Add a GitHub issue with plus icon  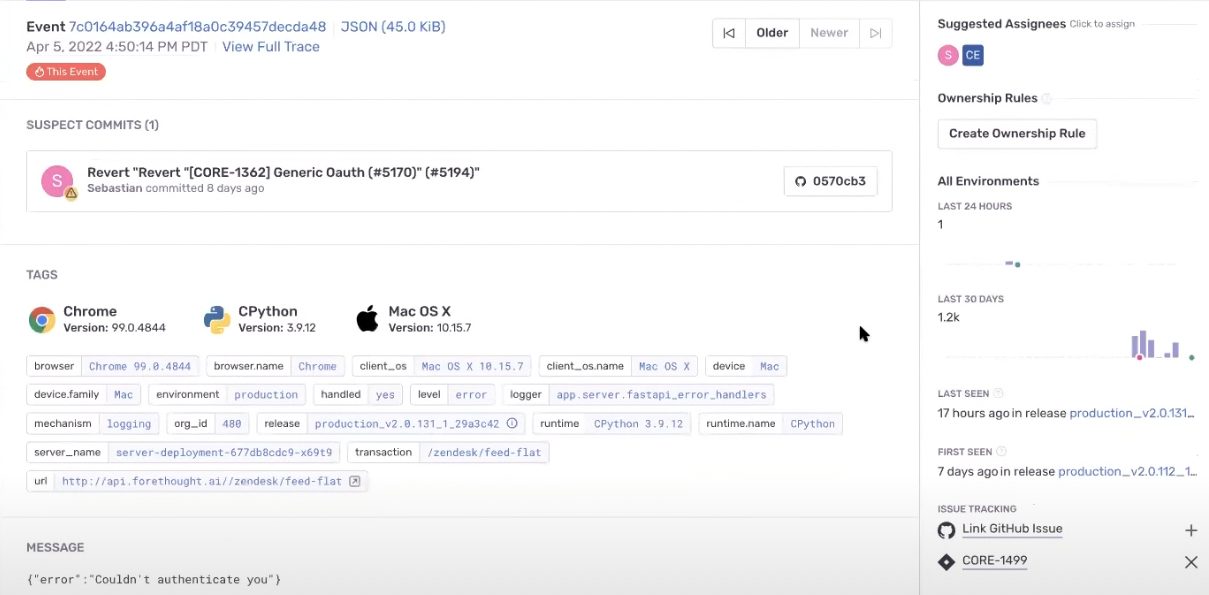(x=1191, y=531)
